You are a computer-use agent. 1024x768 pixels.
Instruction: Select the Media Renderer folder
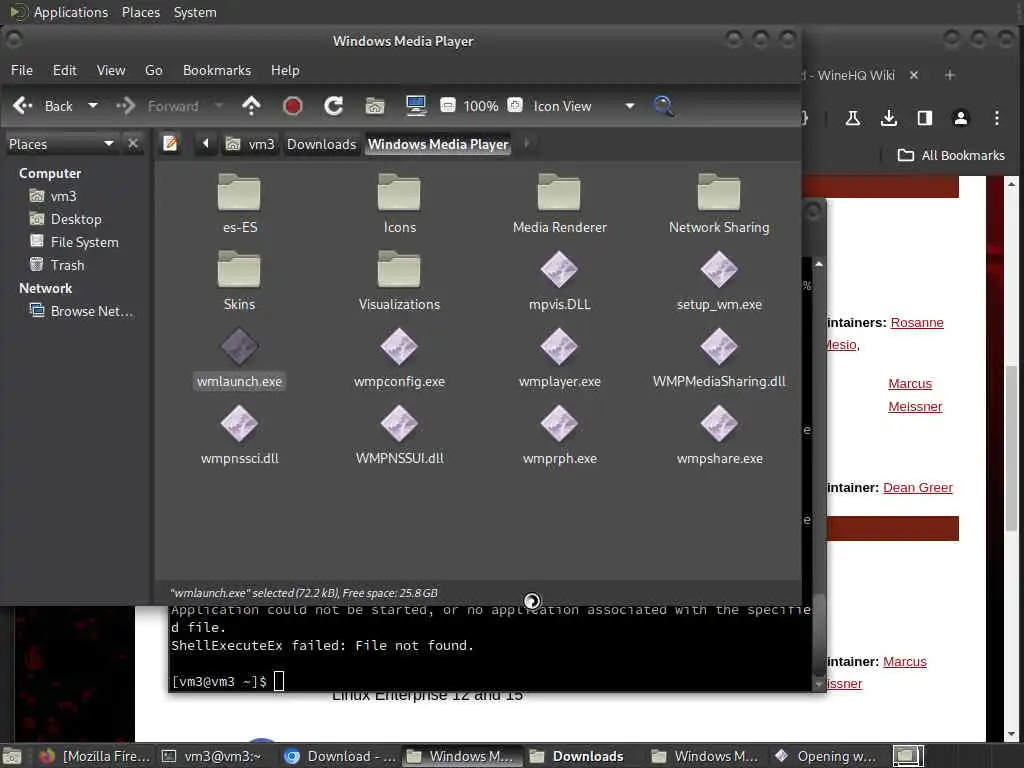point(560,204)
